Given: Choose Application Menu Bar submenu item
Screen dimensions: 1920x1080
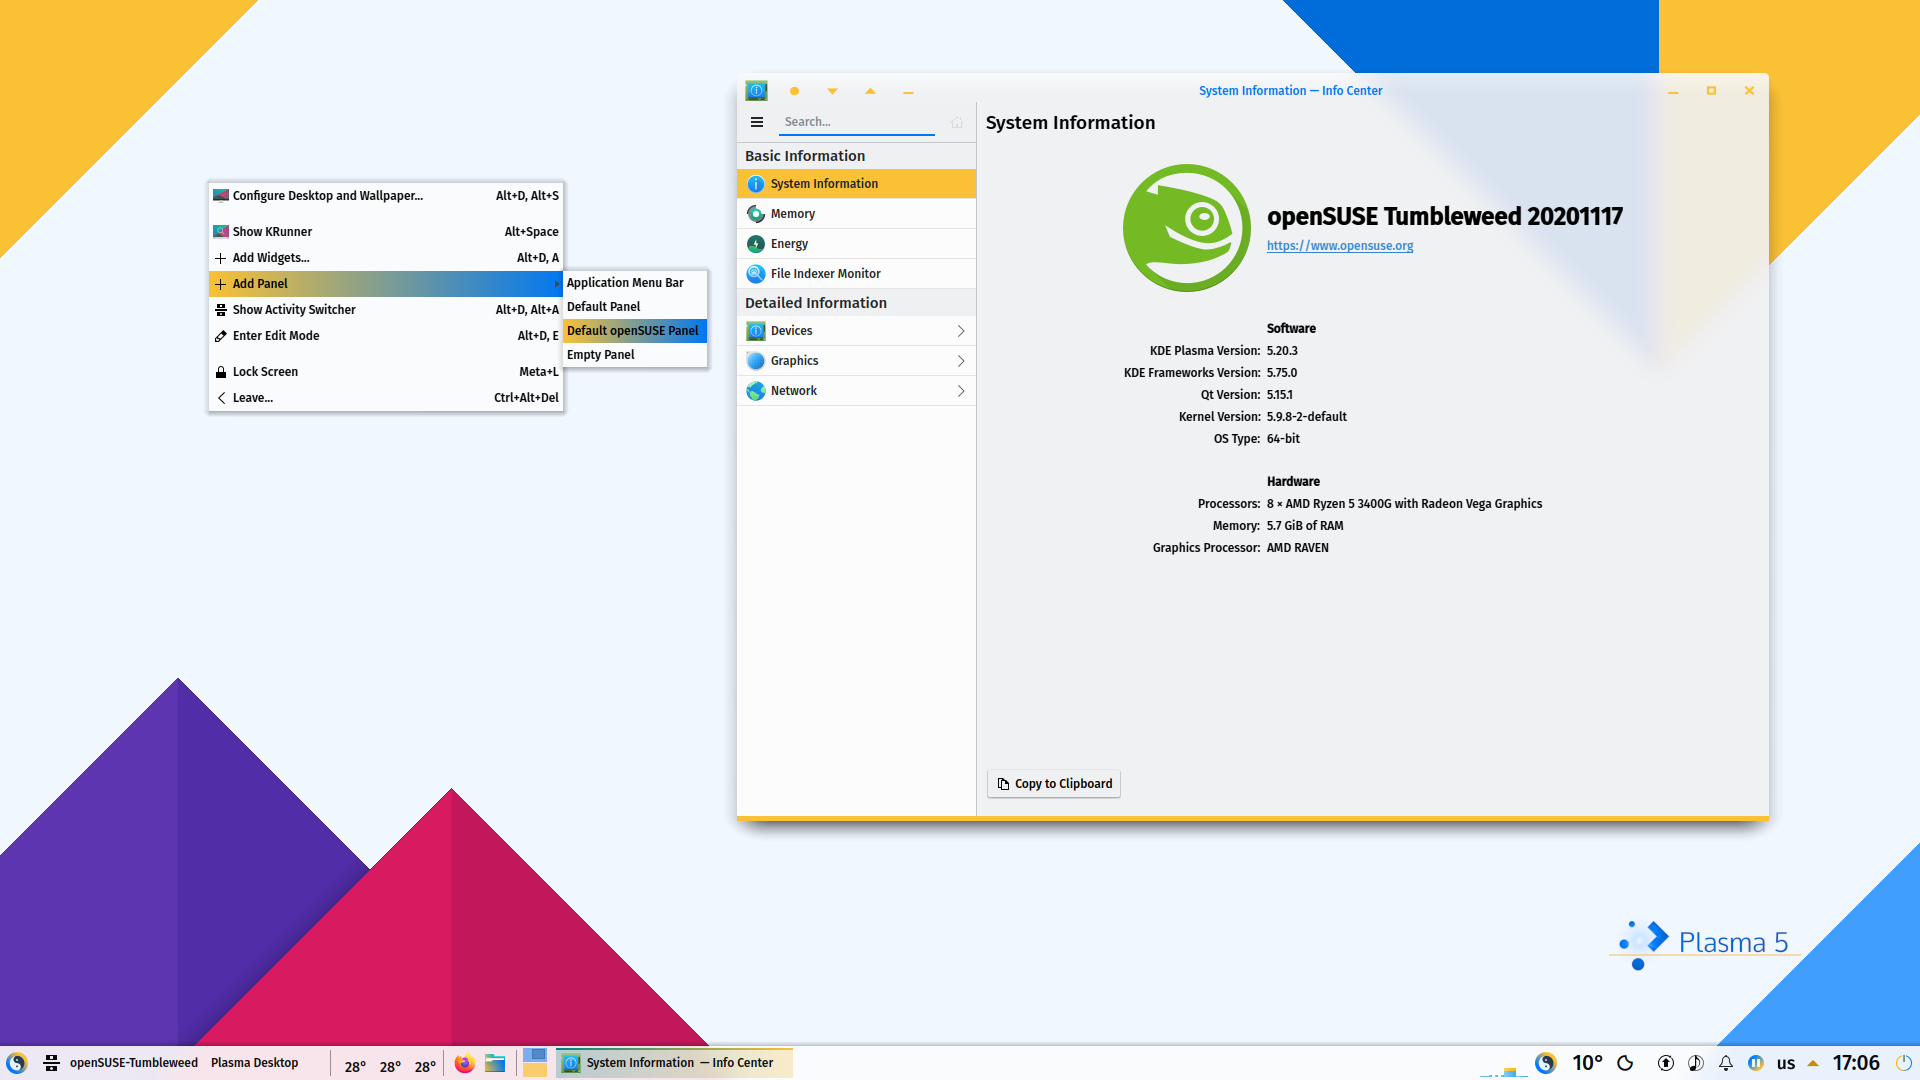Looking at the screenshot, I should click(635, 283).
